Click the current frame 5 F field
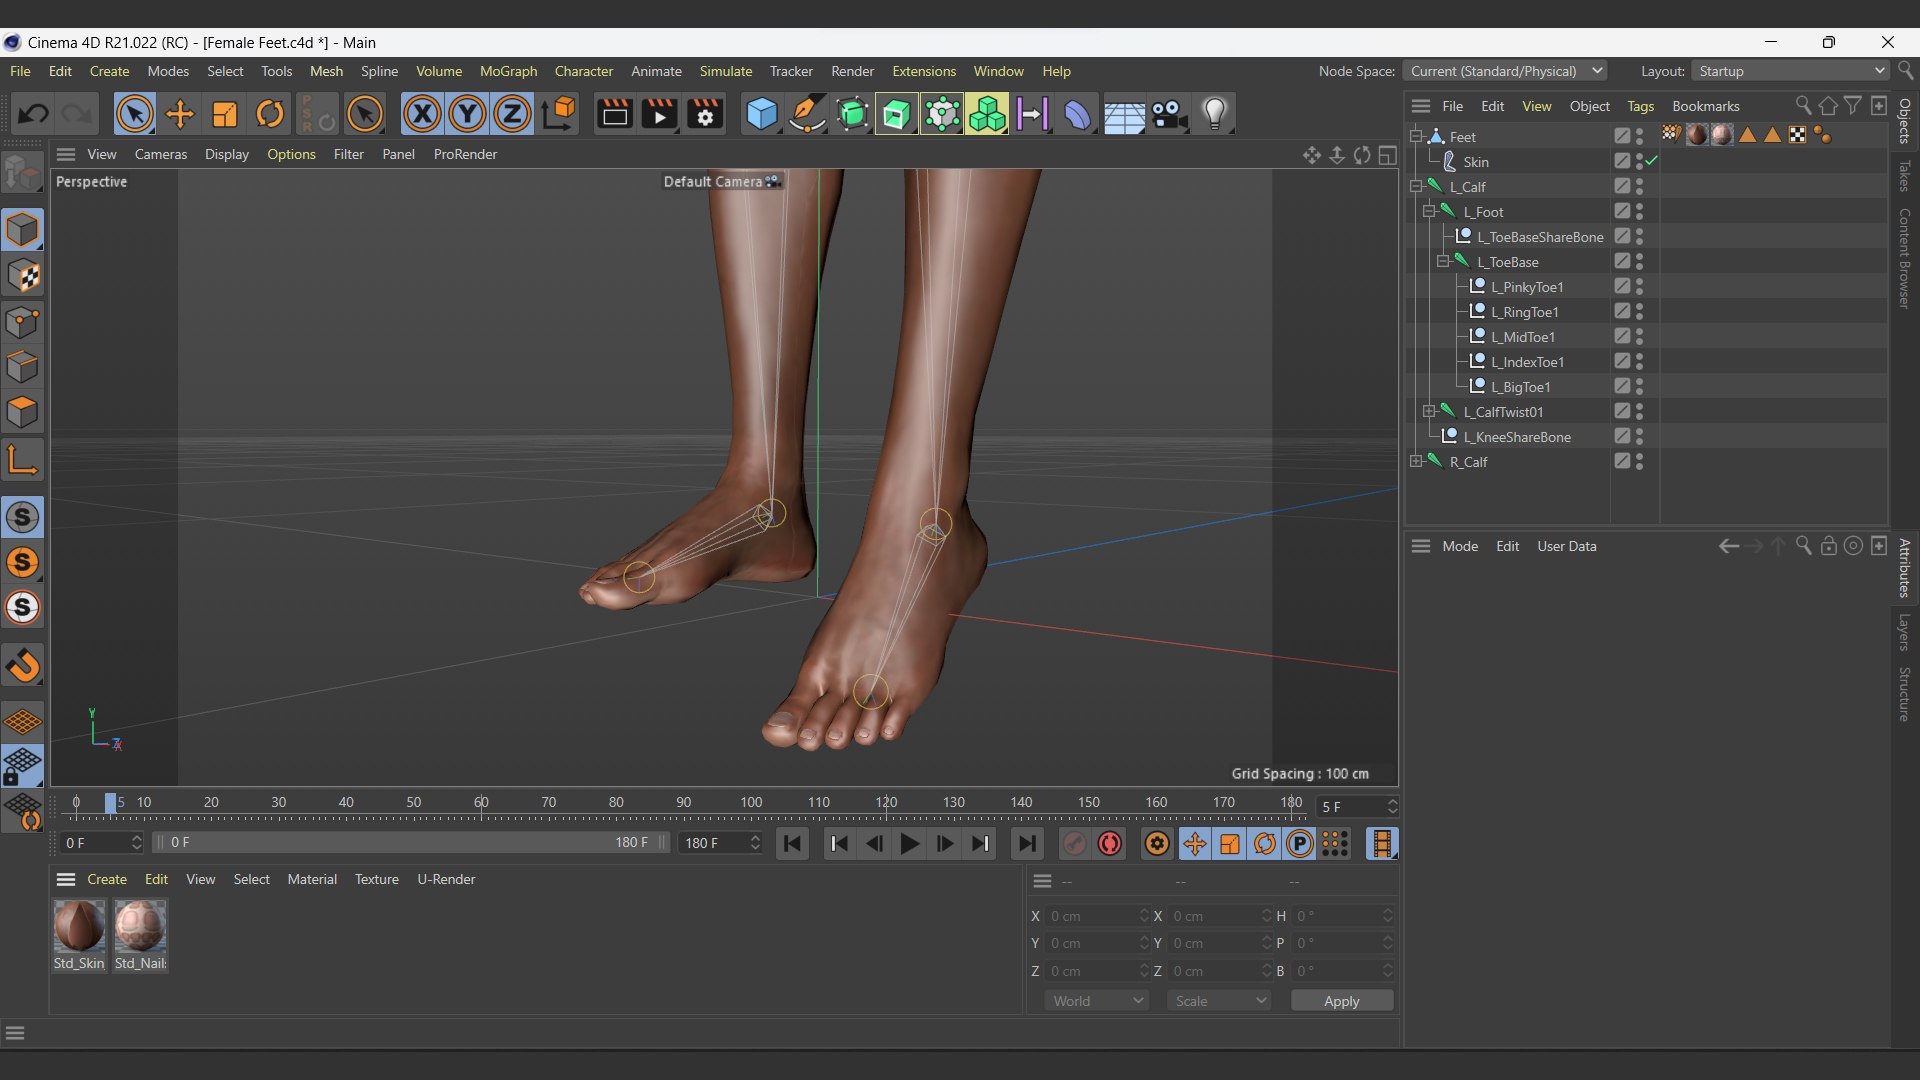This screenshot has width=1920, height=1080. pyautogui.click(x=1357, y=807)
